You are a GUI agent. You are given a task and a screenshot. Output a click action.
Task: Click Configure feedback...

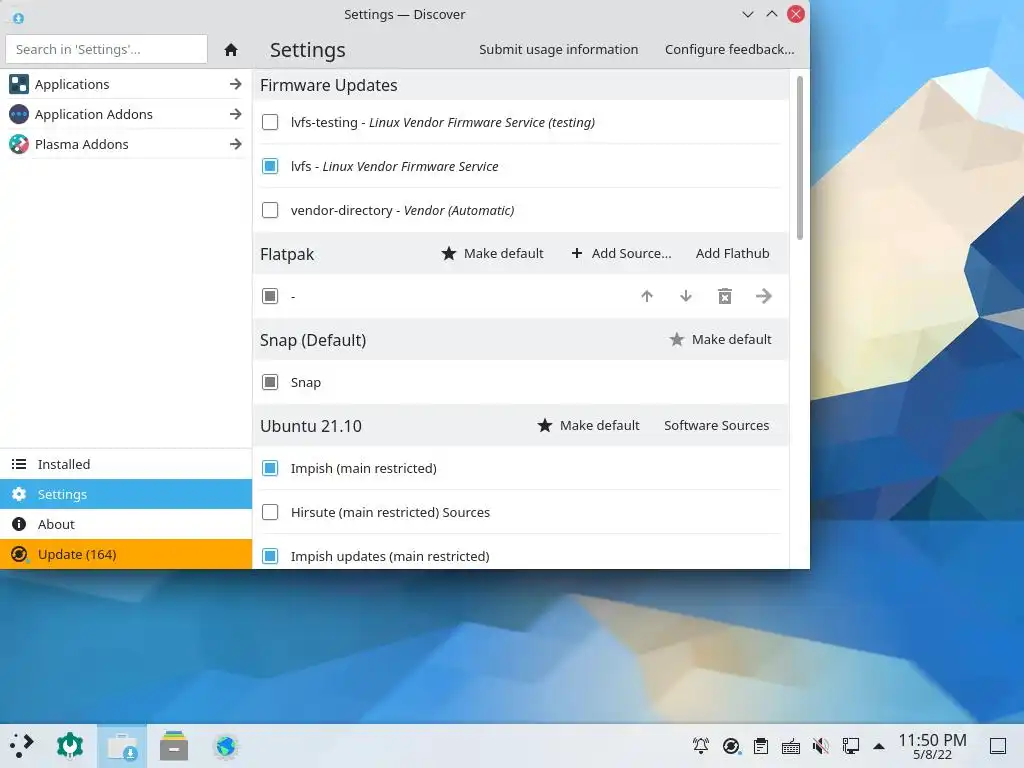pos(729,50)
